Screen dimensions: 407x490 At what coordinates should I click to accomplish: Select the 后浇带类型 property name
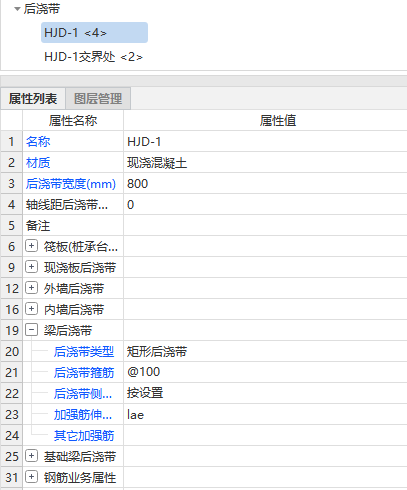tap(84, 352)
